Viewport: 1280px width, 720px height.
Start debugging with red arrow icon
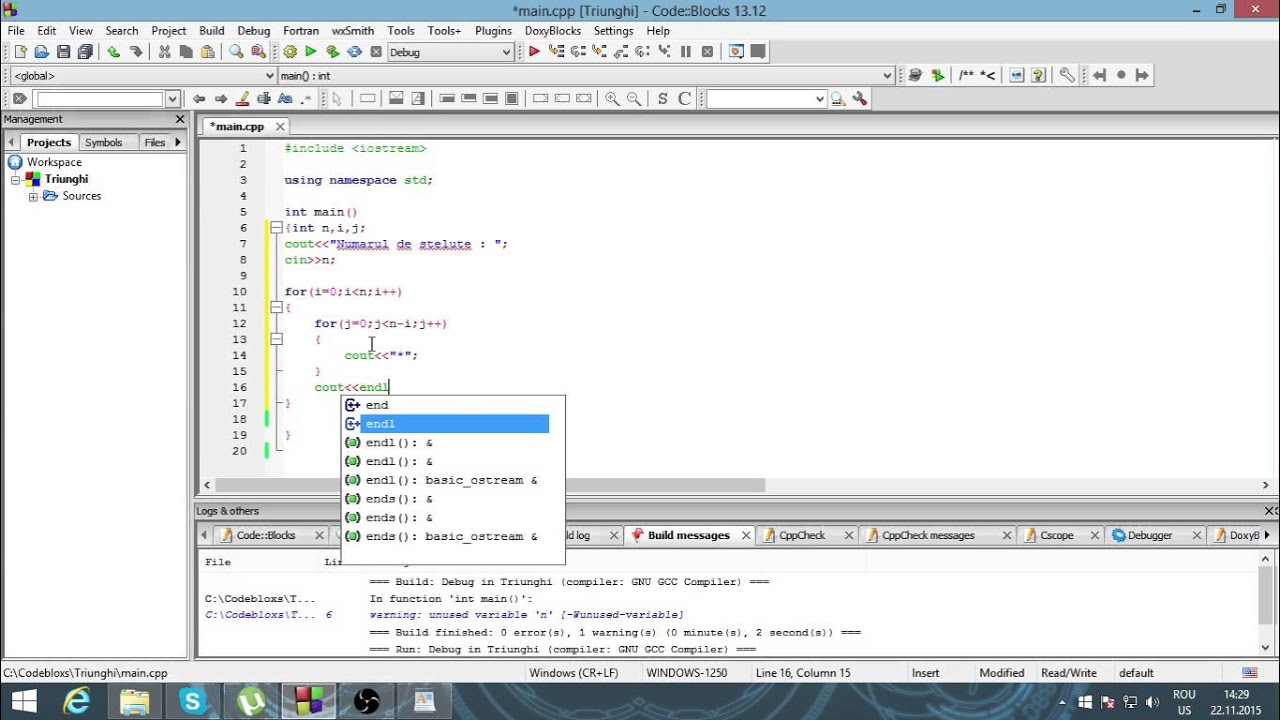(x=534, y=52)
